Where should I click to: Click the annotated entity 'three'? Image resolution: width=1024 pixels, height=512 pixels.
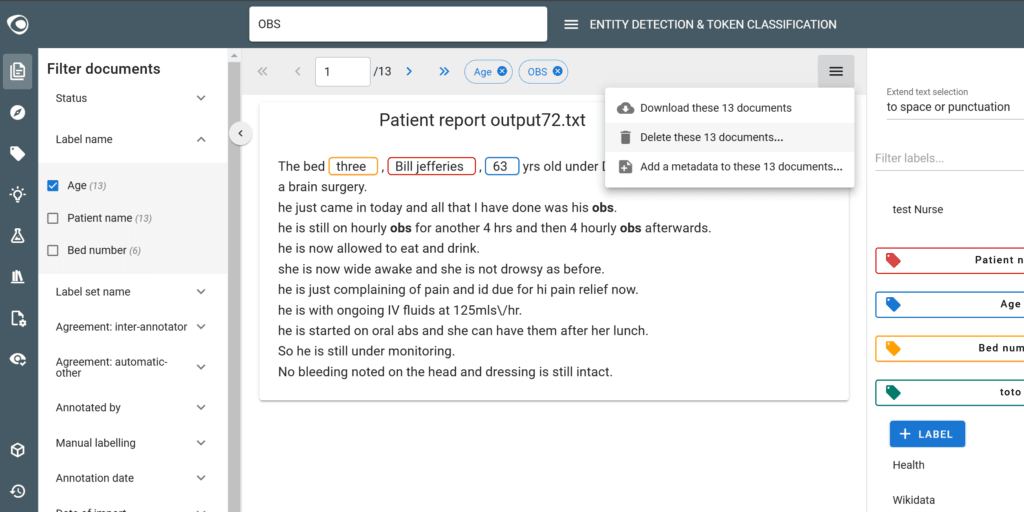pos(353,167)
